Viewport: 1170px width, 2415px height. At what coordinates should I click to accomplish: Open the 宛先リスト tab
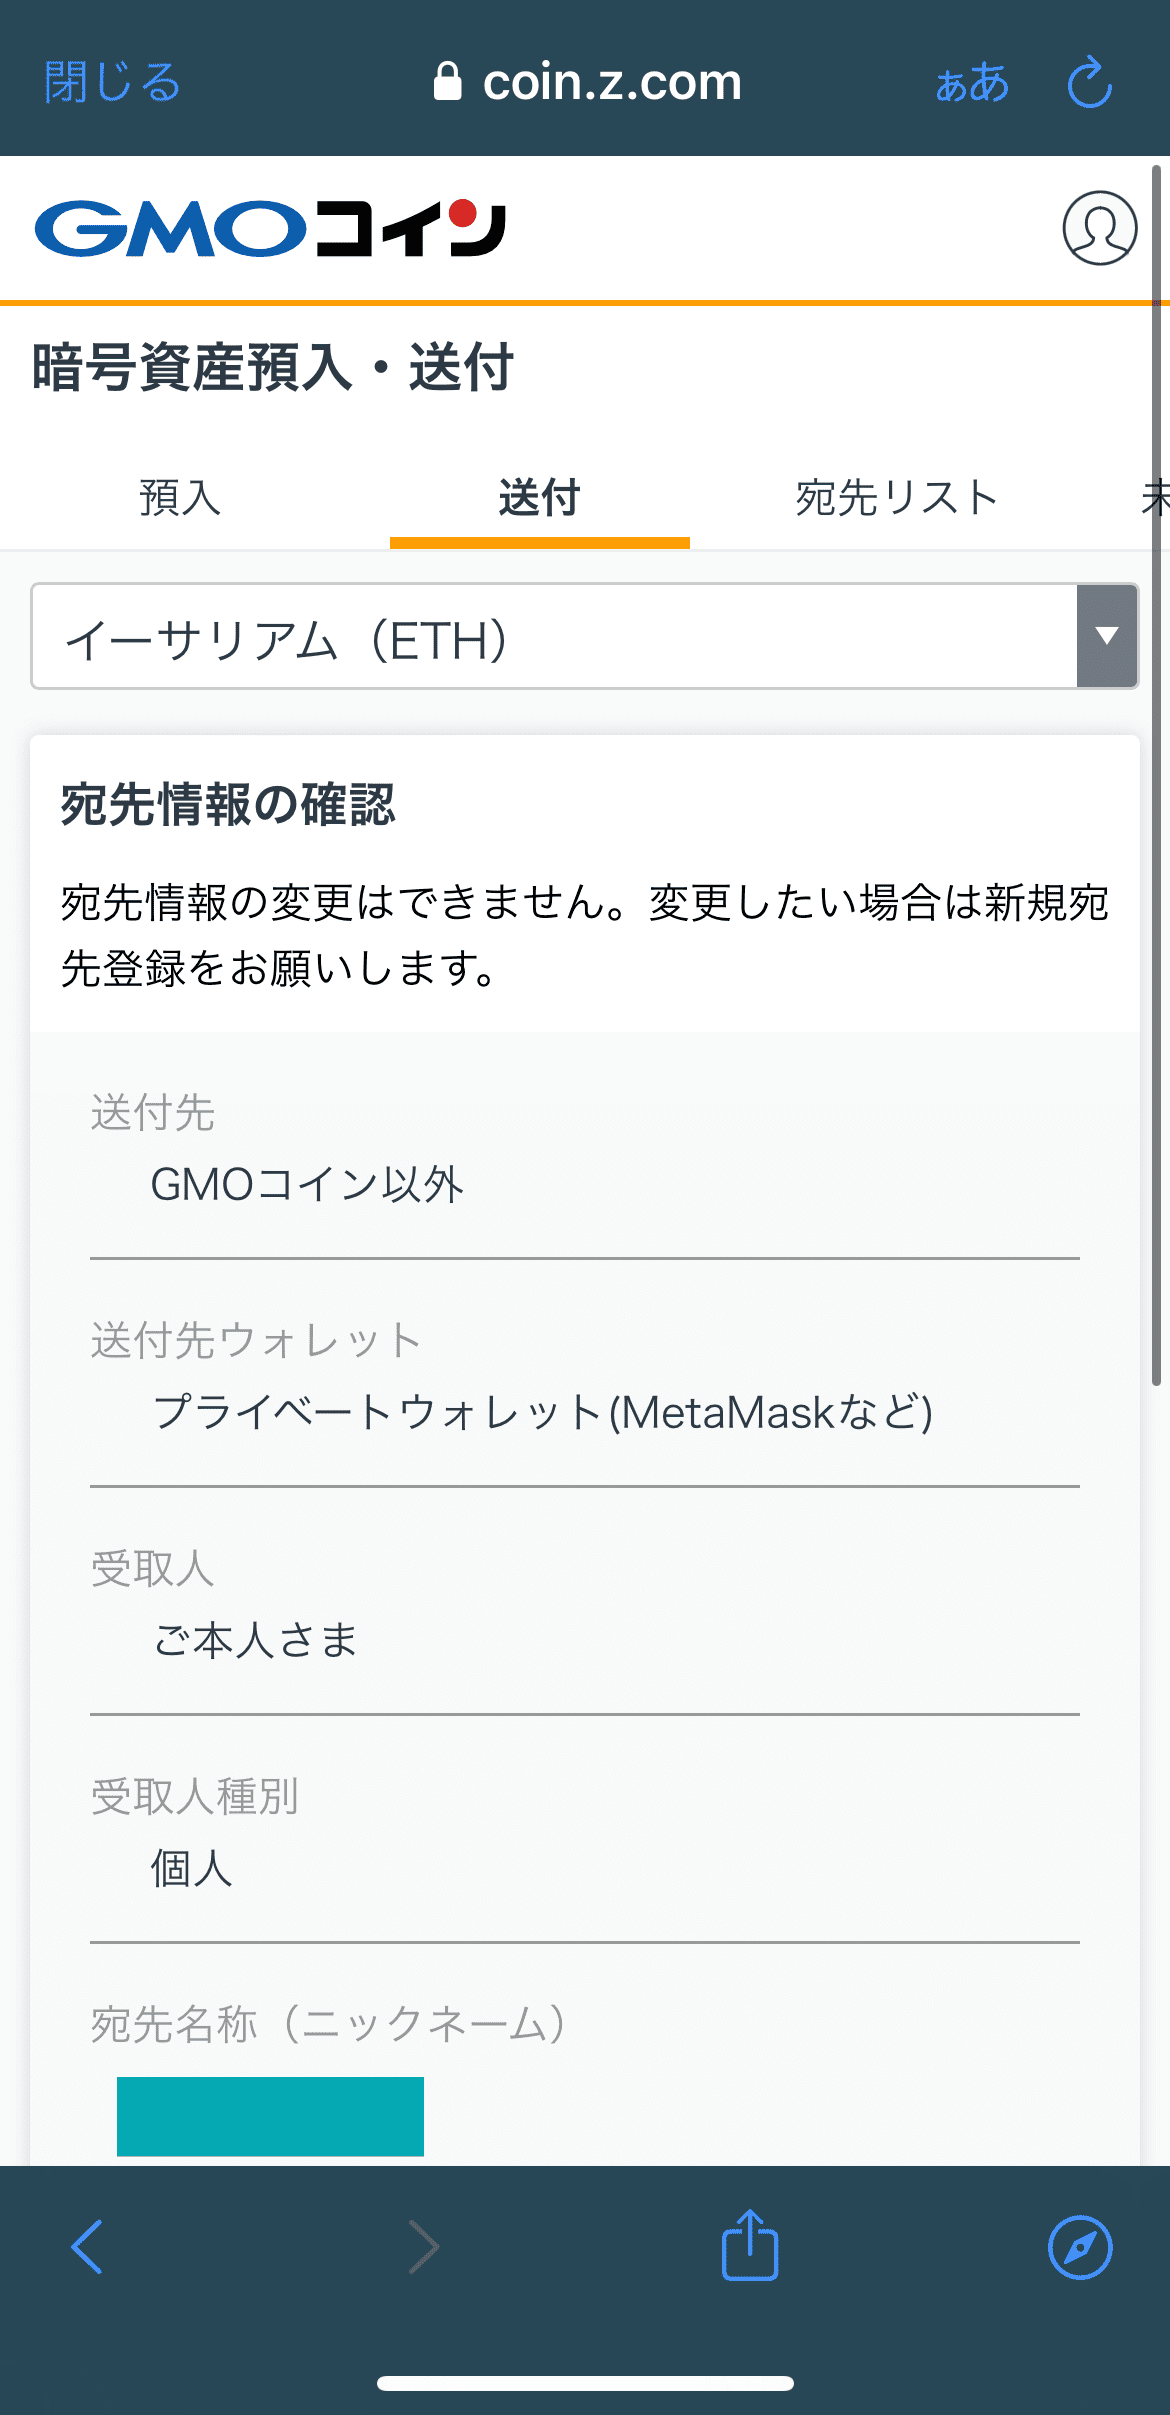coord(897,498)
